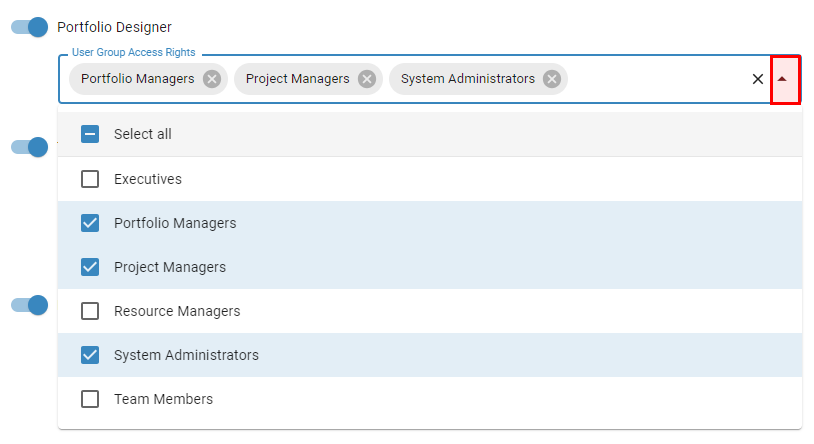Toggle the second switch below Portfolio Designer
This screenshot has width=814, height=444.
(30, 147)
